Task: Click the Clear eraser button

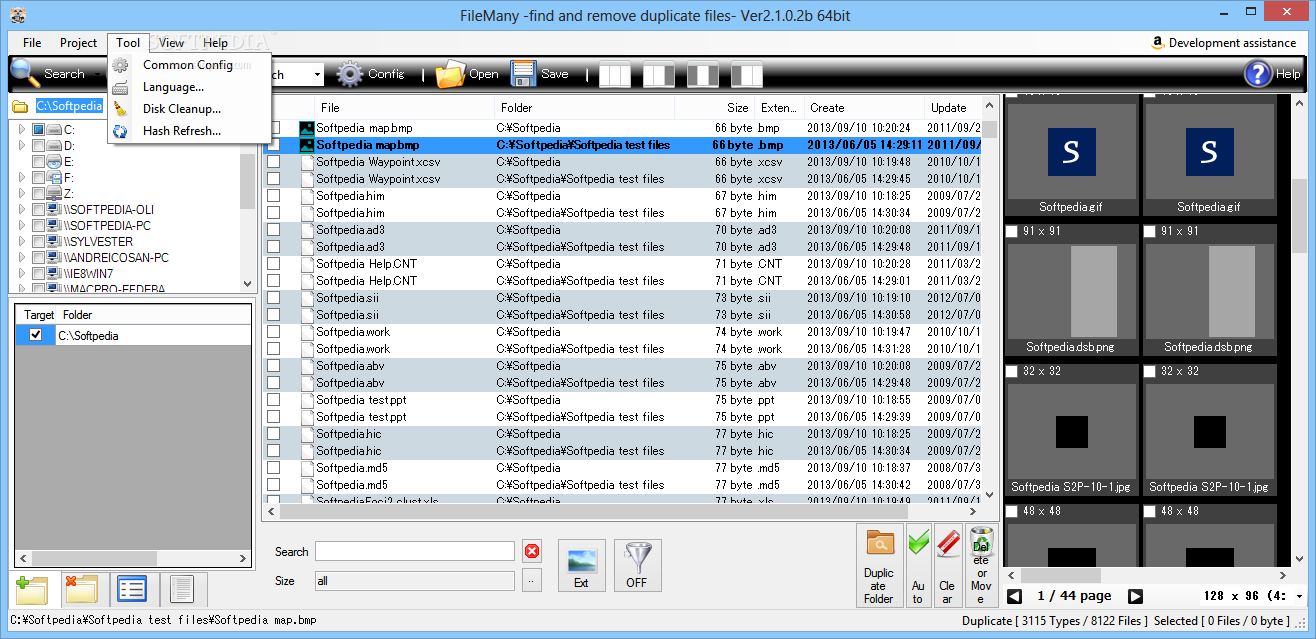Action: [x=948, y=566]
